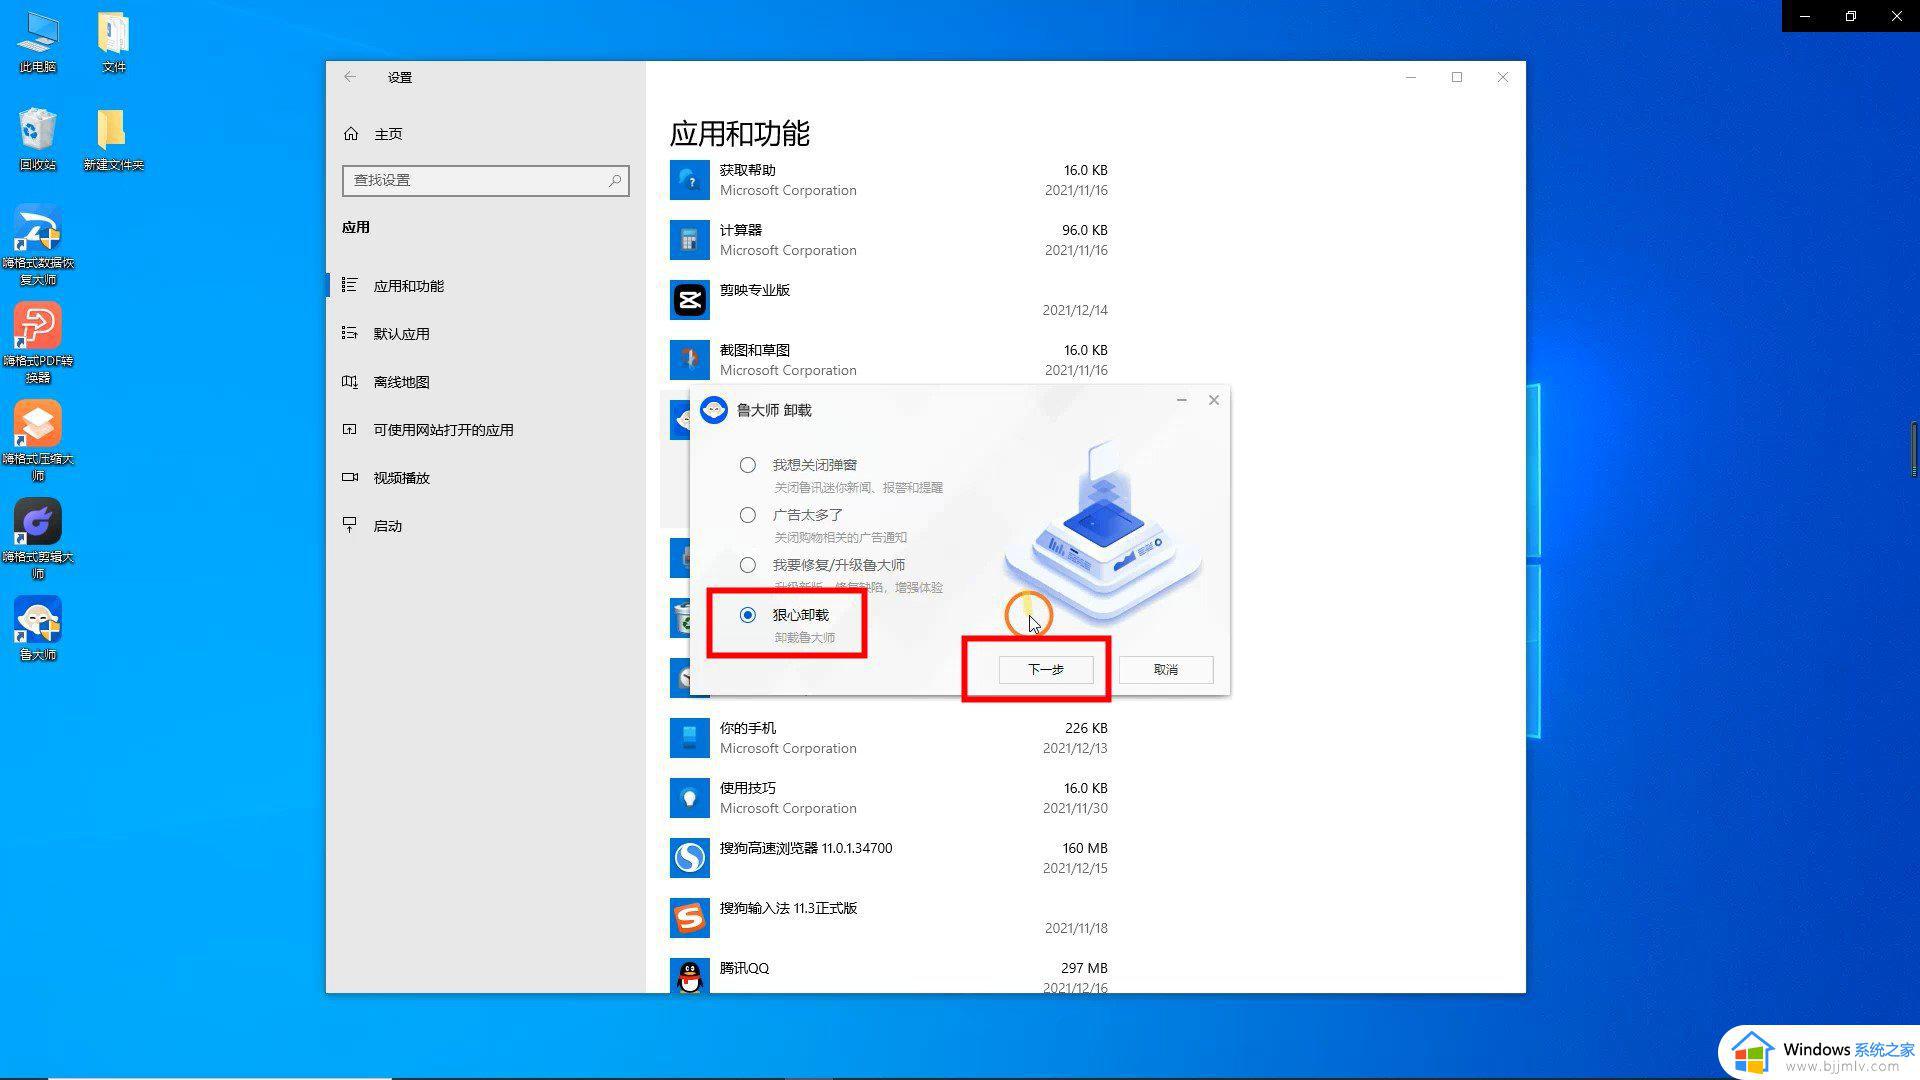
Task: Open the 此电脑 desktop icon
Action: tap(38, 32)
